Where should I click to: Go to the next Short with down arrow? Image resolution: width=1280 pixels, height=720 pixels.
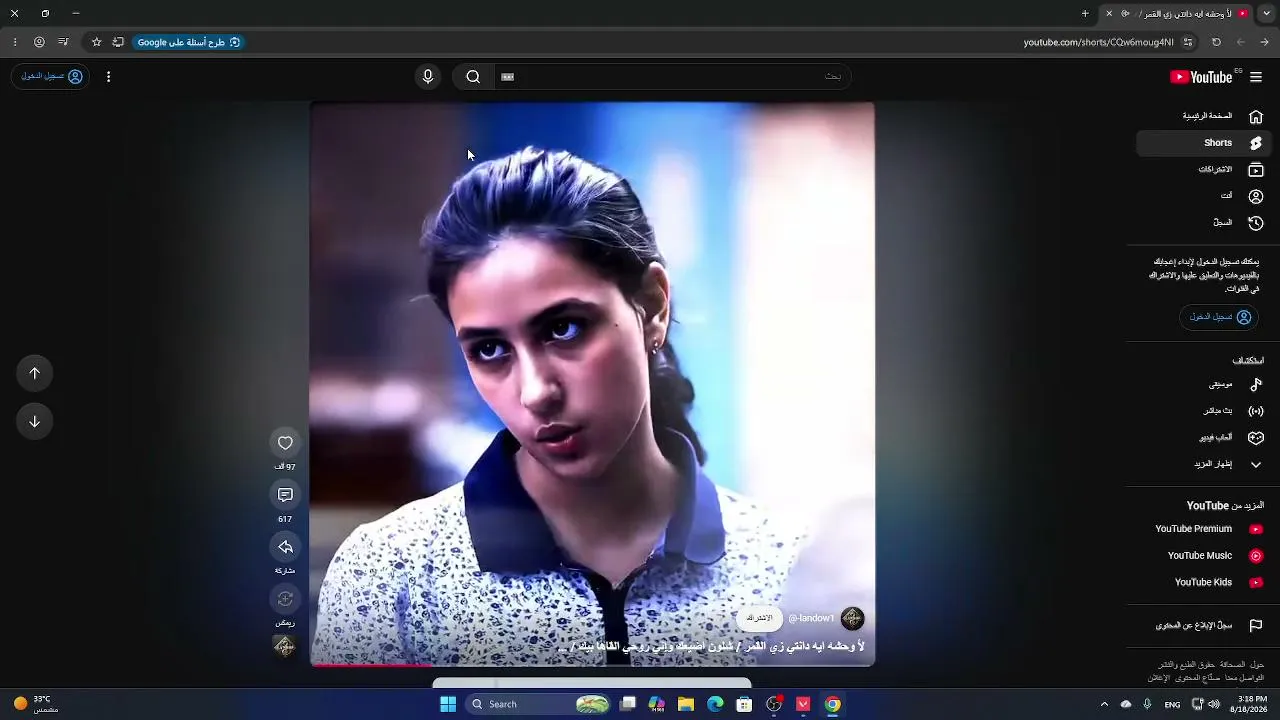point(35,421)
